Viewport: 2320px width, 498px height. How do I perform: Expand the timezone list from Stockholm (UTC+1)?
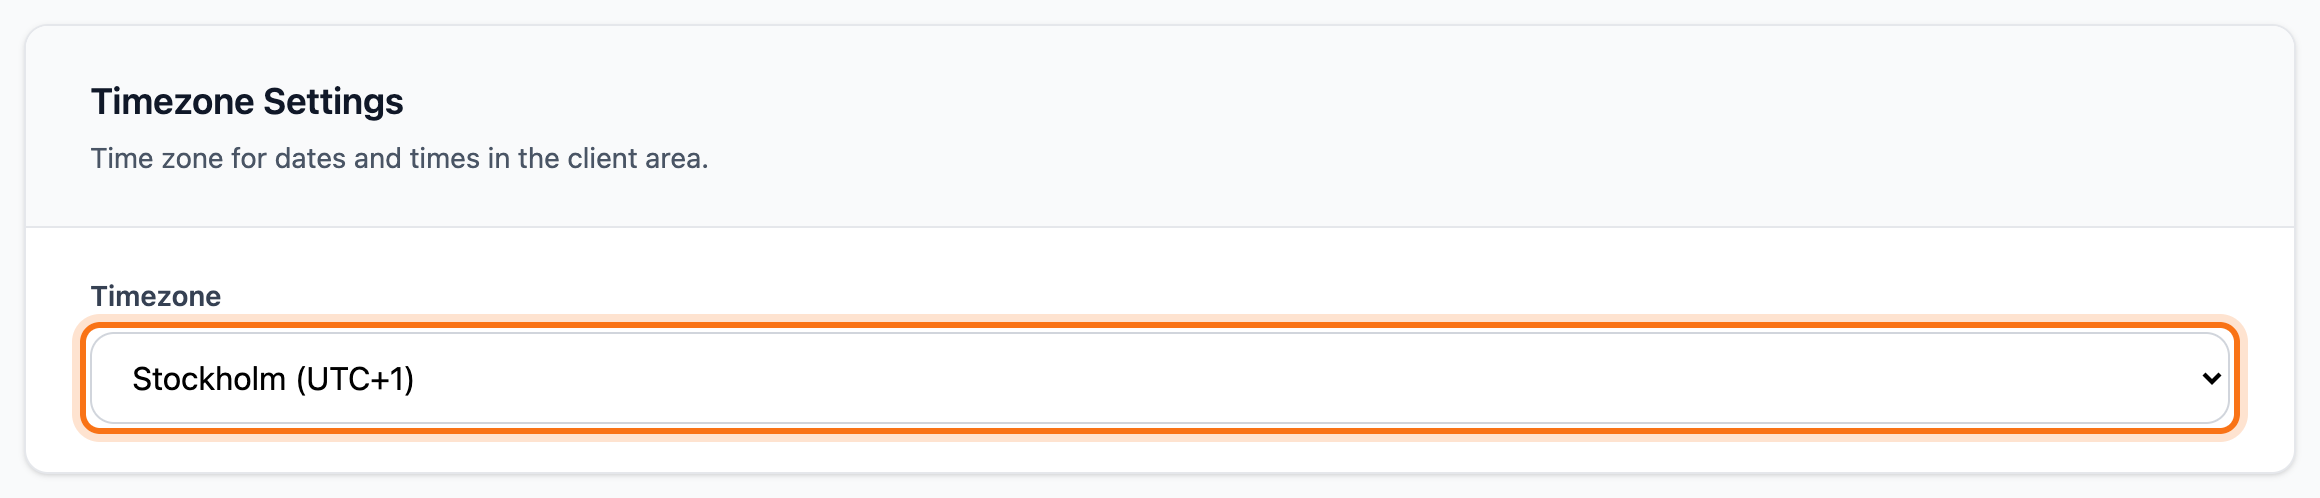coord(1160,378)
